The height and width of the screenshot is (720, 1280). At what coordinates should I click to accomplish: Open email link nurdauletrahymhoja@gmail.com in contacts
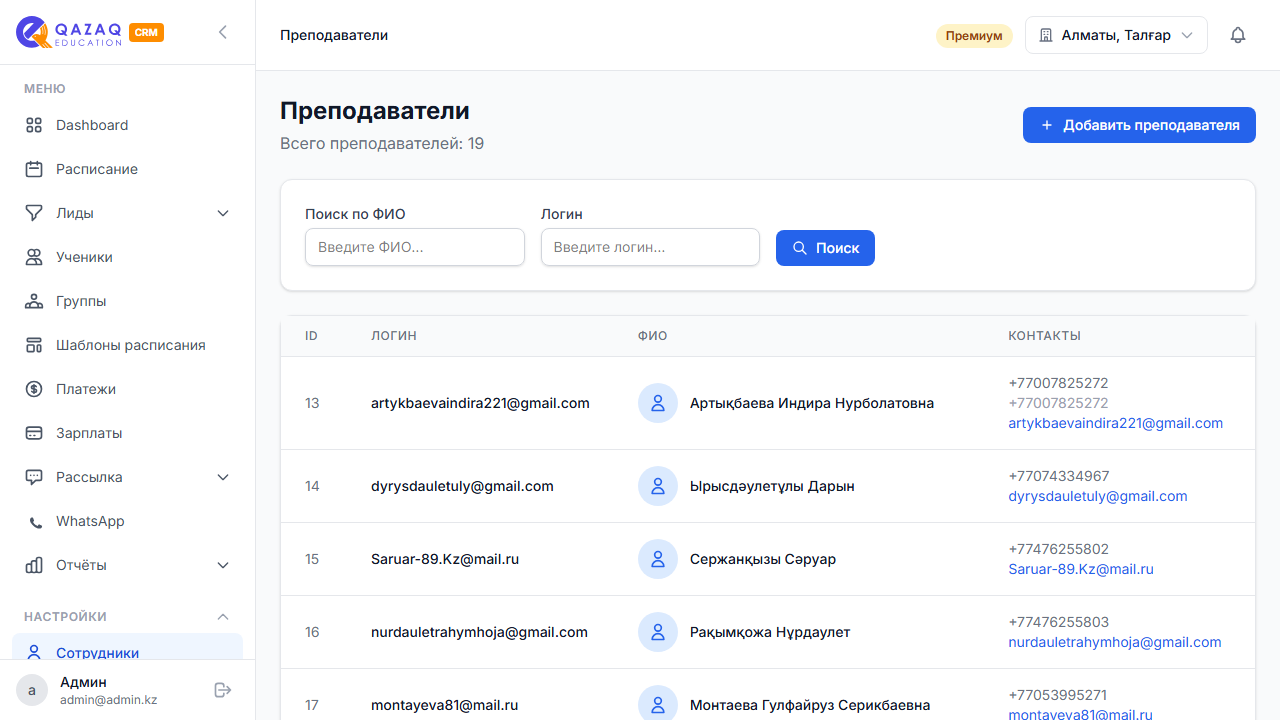(x=1115, y=642)
